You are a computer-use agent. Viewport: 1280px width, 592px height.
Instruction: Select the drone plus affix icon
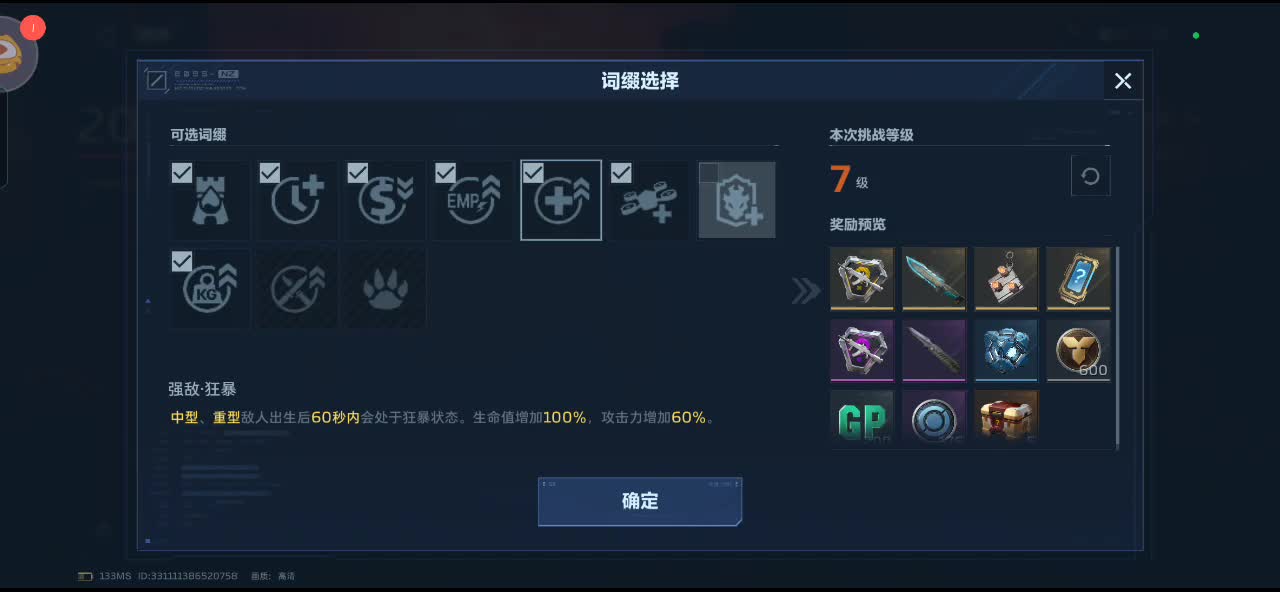649,202
